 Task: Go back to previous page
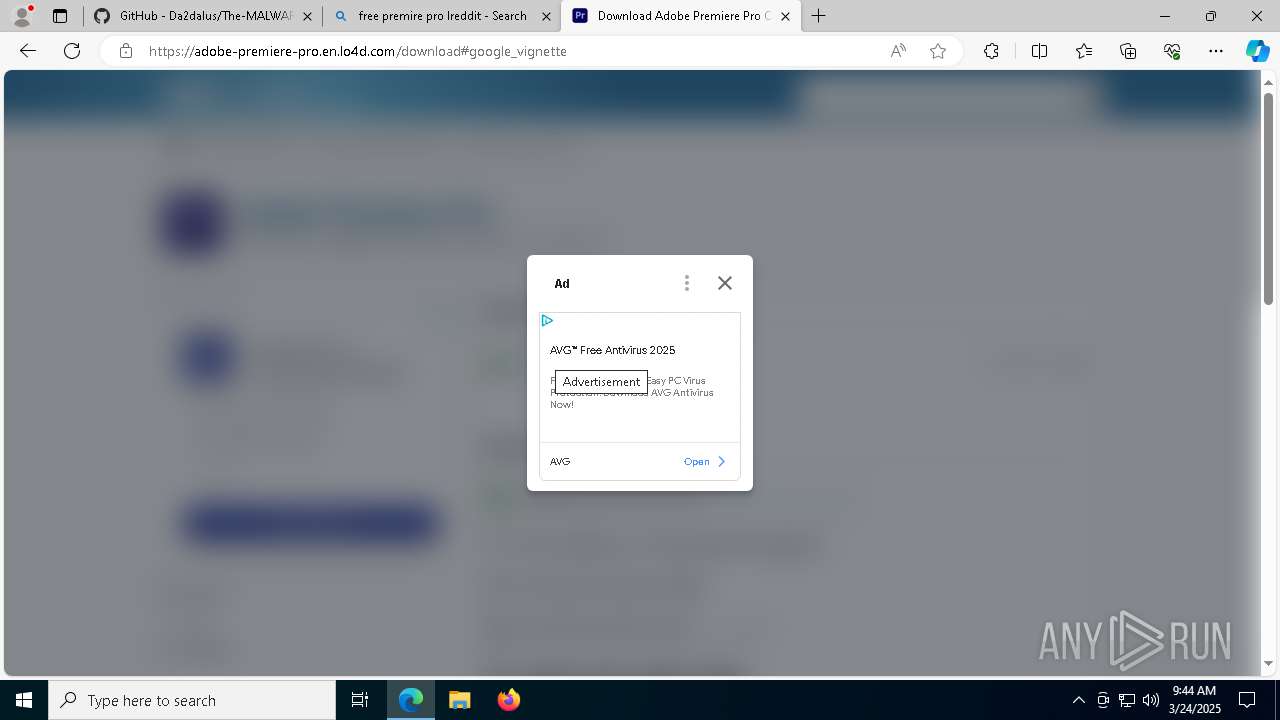click(x=28, y=51)
